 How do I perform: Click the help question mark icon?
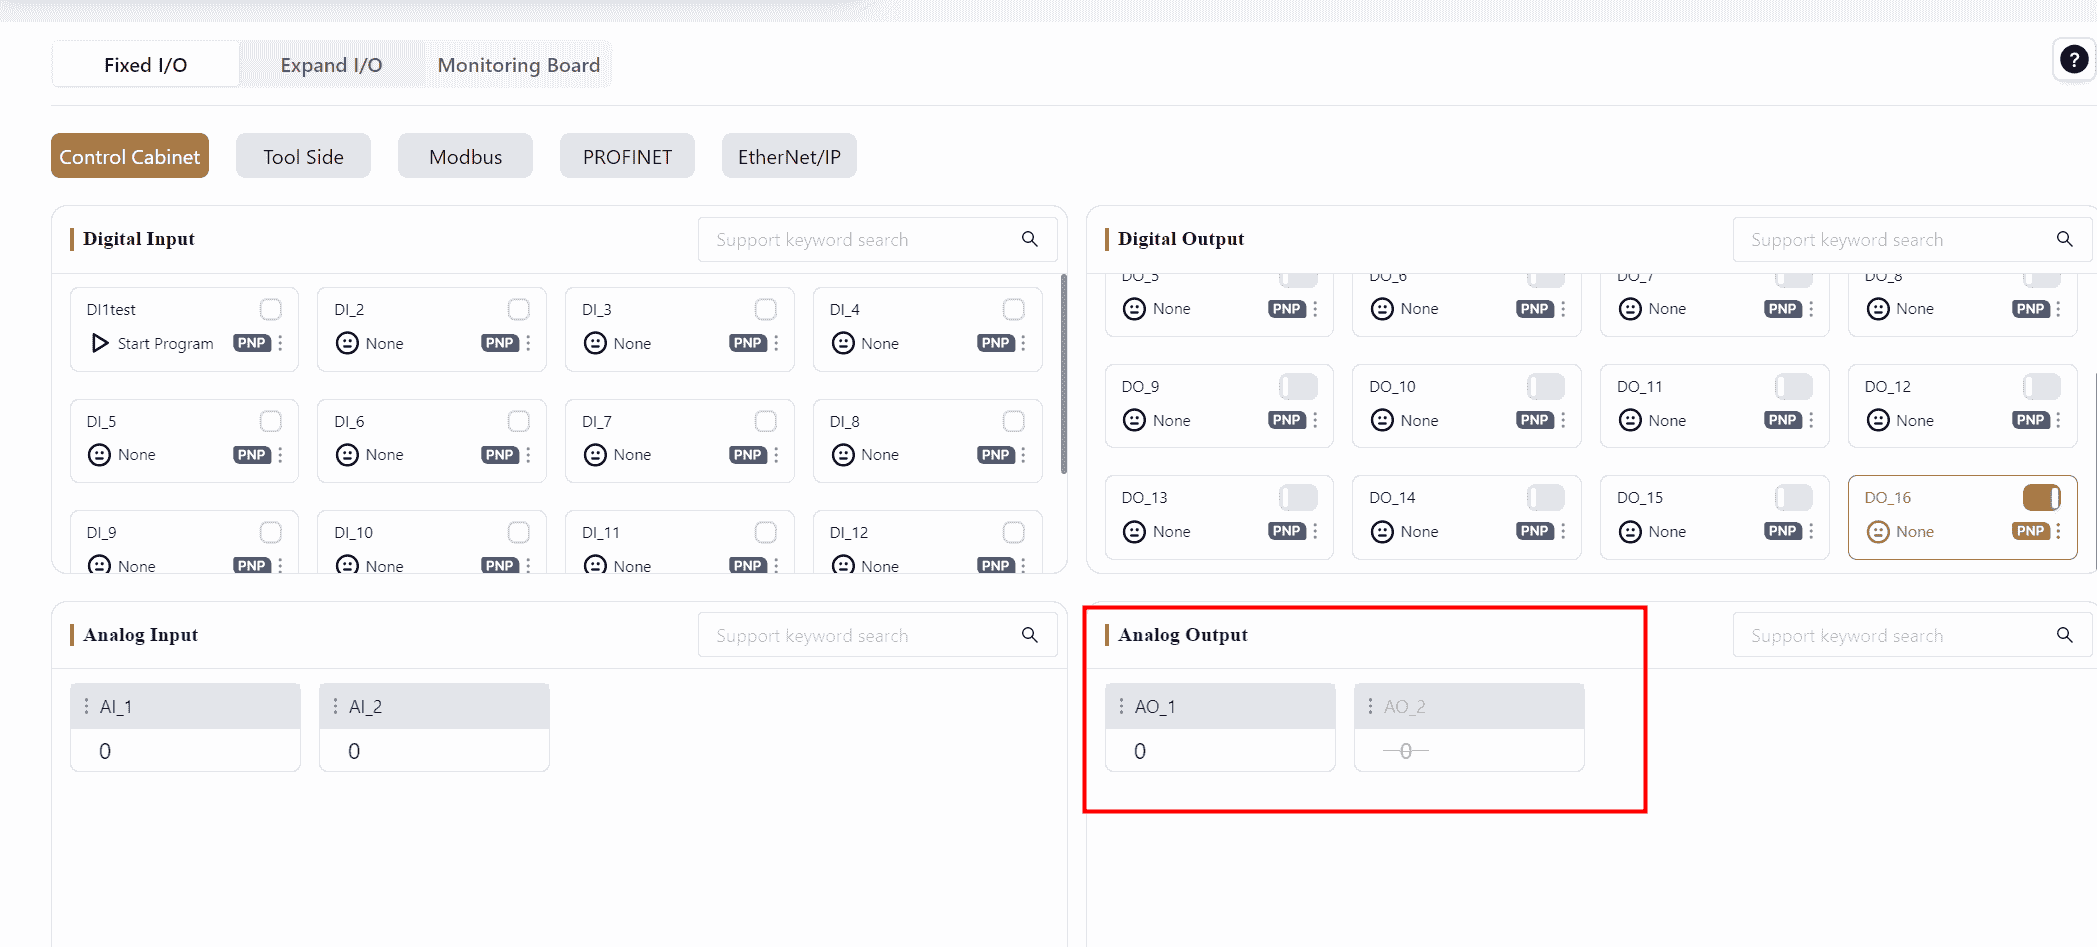[x=2073, y=61]
